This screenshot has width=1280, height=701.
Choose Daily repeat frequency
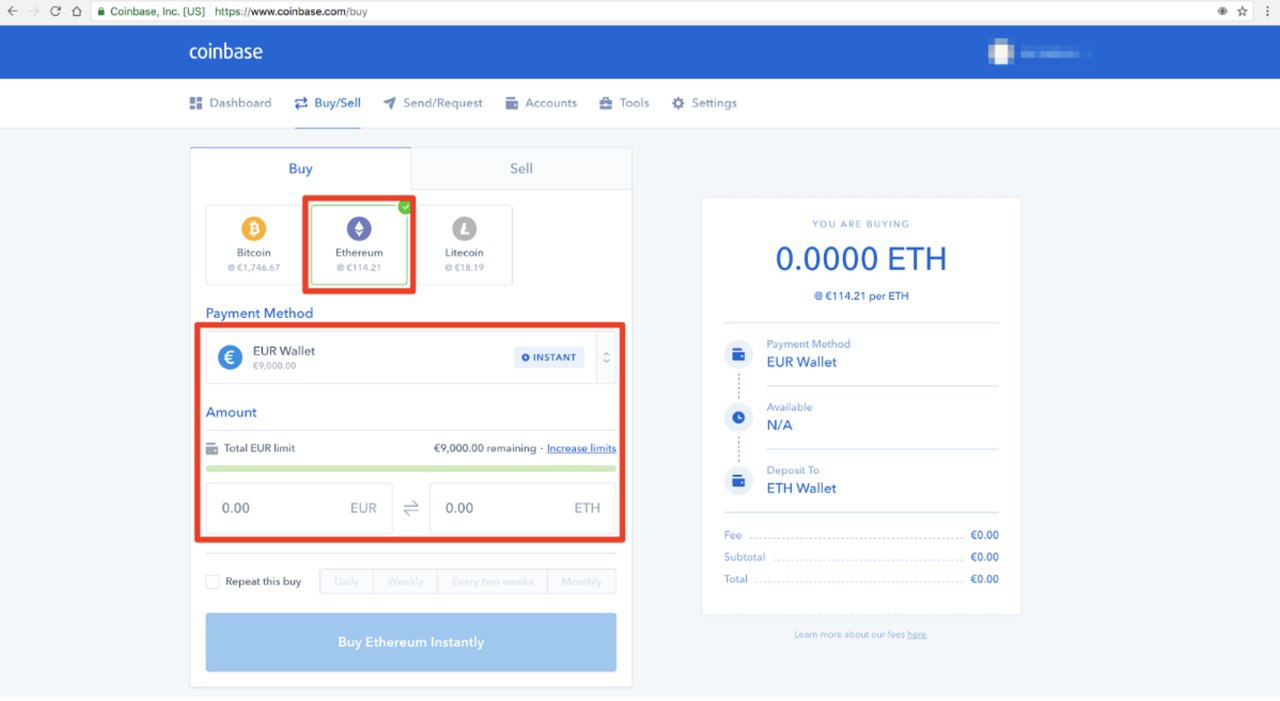(347, 581)
